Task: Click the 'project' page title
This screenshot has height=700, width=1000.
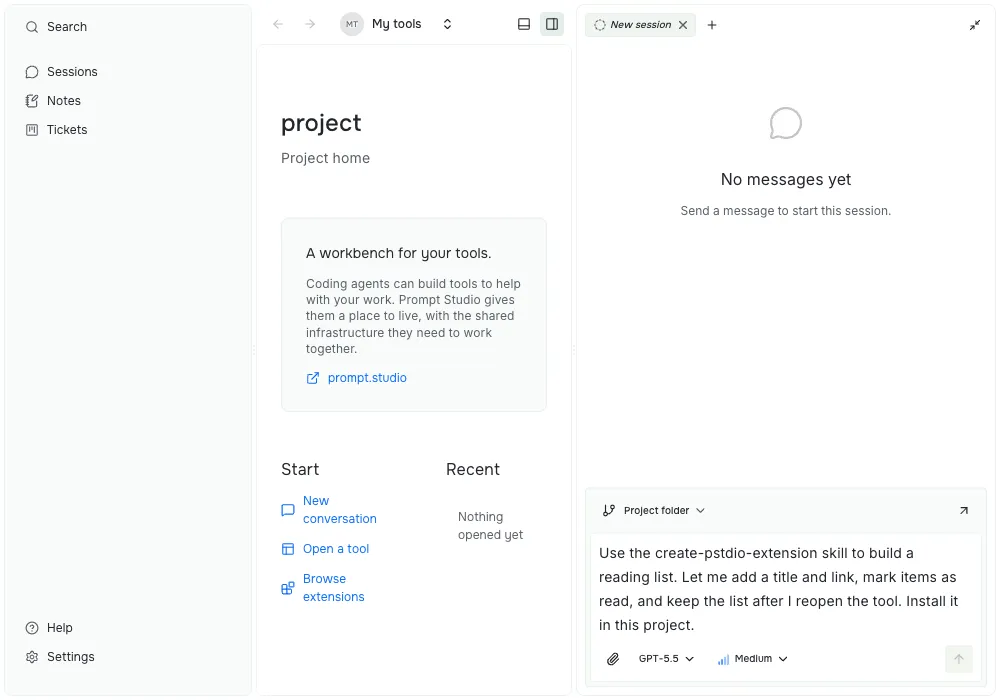Action: pyautogui.click(x=321, y=124)
